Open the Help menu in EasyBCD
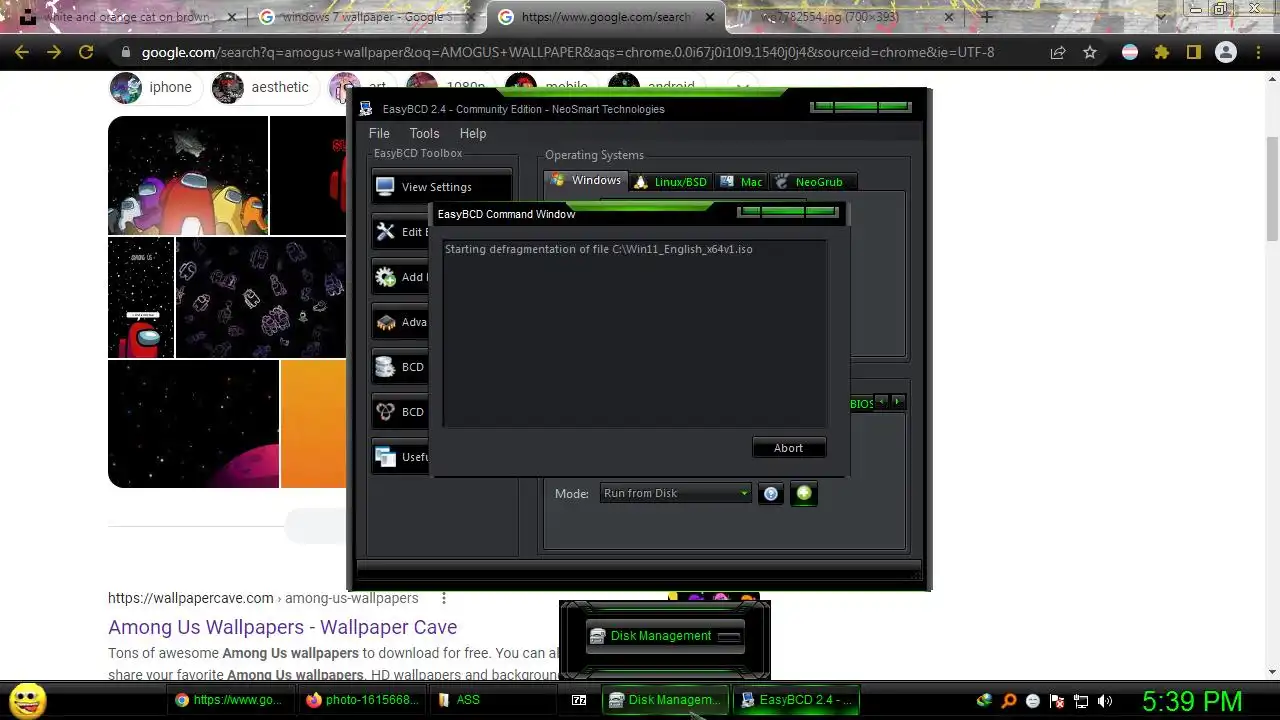 click(473, 133)
